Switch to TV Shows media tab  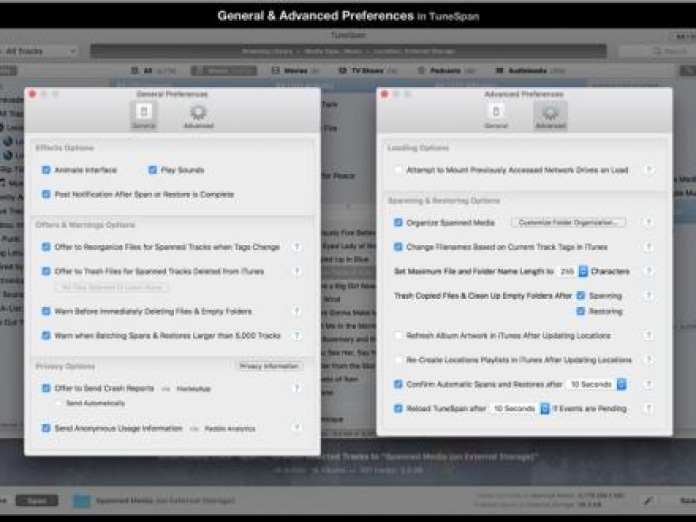(368, 71)
